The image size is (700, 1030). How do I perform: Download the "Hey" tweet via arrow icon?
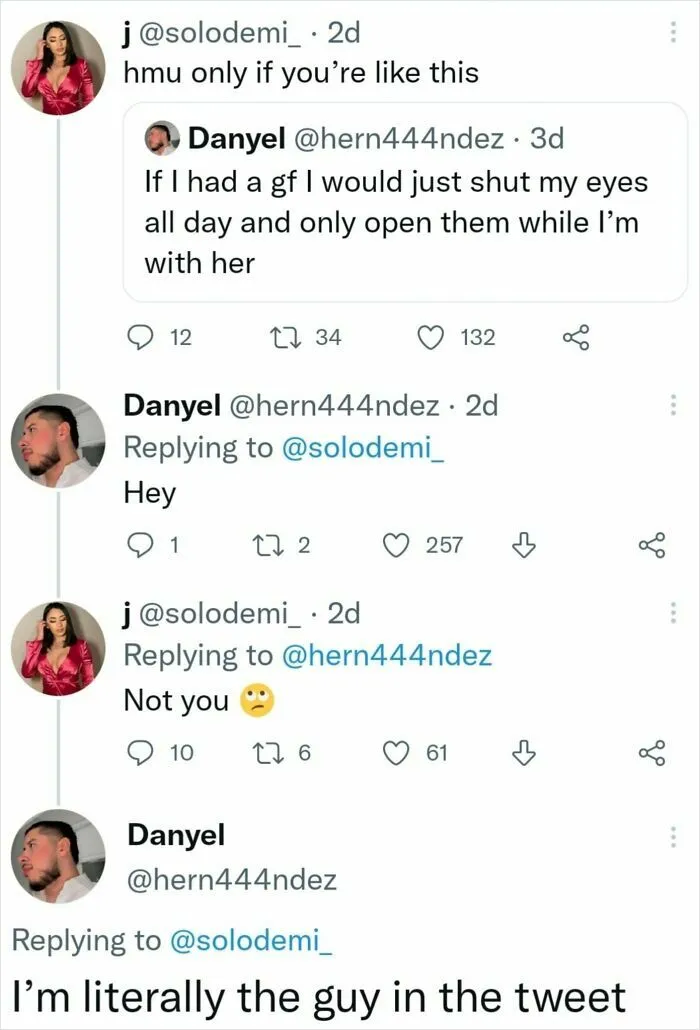pos(523,545)
